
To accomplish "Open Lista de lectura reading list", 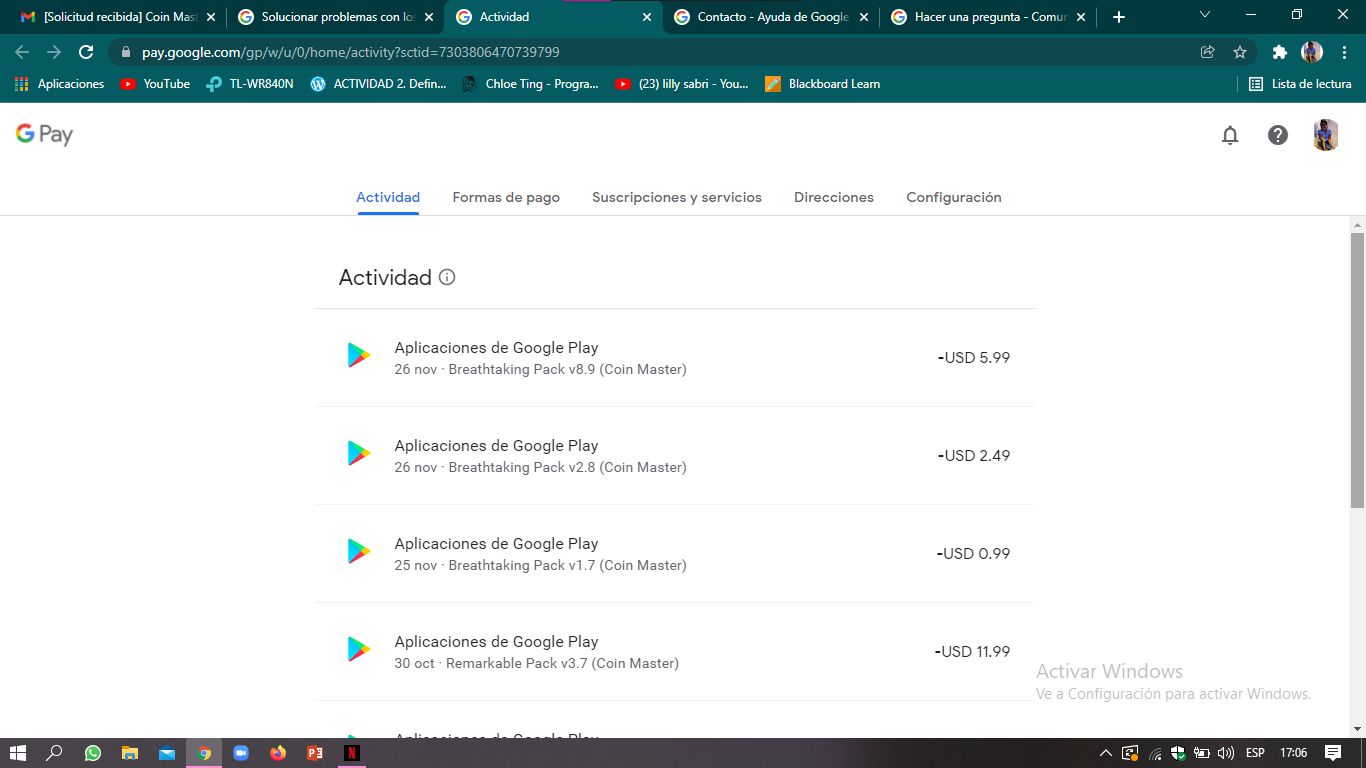I will (x=1301, y=84).
